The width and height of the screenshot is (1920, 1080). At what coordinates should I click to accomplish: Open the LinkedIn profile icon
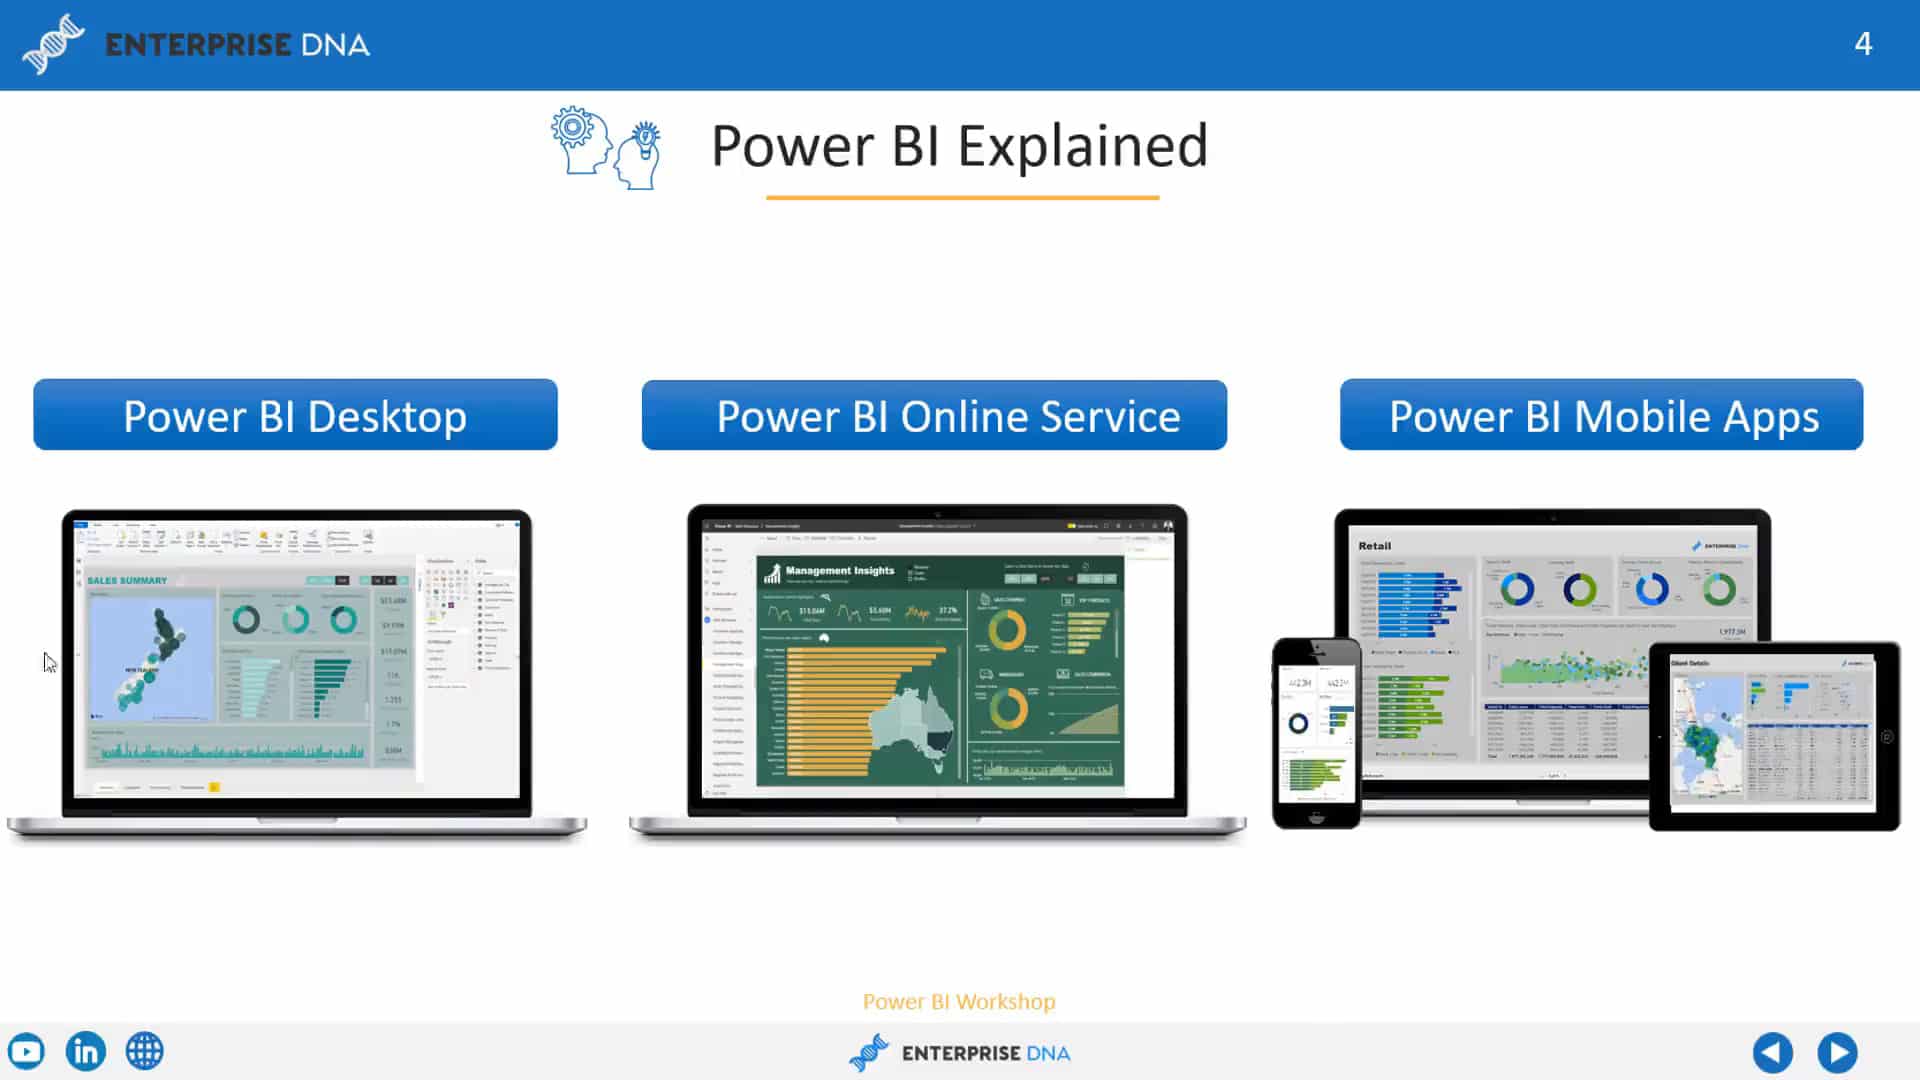pyautogui.click(x=84, y=1051)
